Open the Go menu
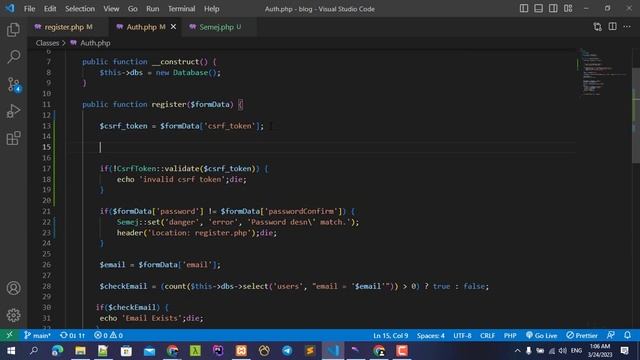Image resolution: width=640 pixels, height=360 pixels. tap(133, 9)
